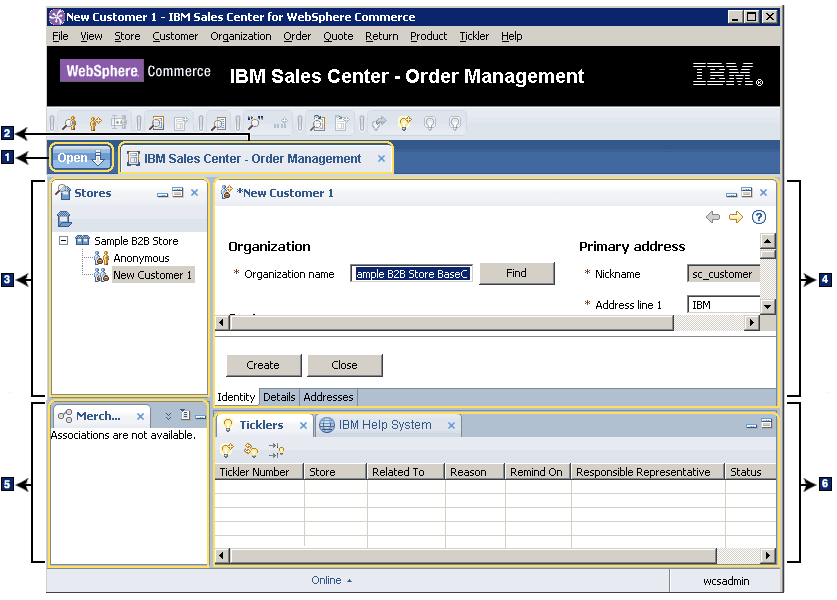837x600 pixels.
Task: Click the Find Quote magnifier toolbar icon
Action: coord(218,123)
